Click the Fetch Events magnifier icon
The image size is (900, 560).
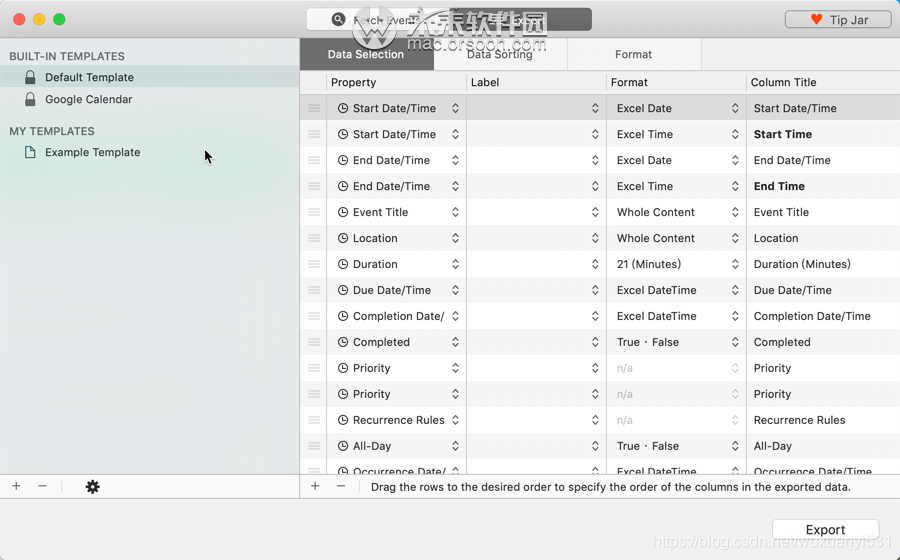click(x=339, y=20)
